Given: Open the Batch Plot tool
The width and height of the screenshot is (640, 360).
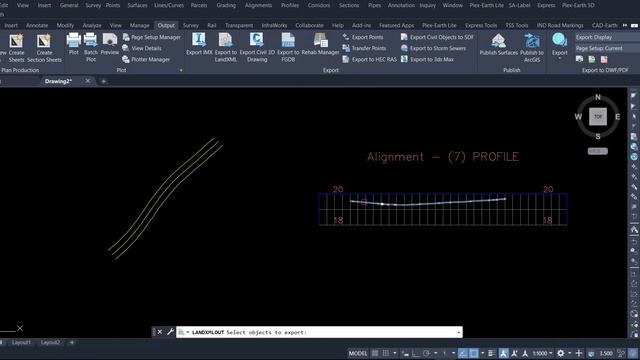Looking at the screenshot, I should pyautogui.click(x=91, y=48).
